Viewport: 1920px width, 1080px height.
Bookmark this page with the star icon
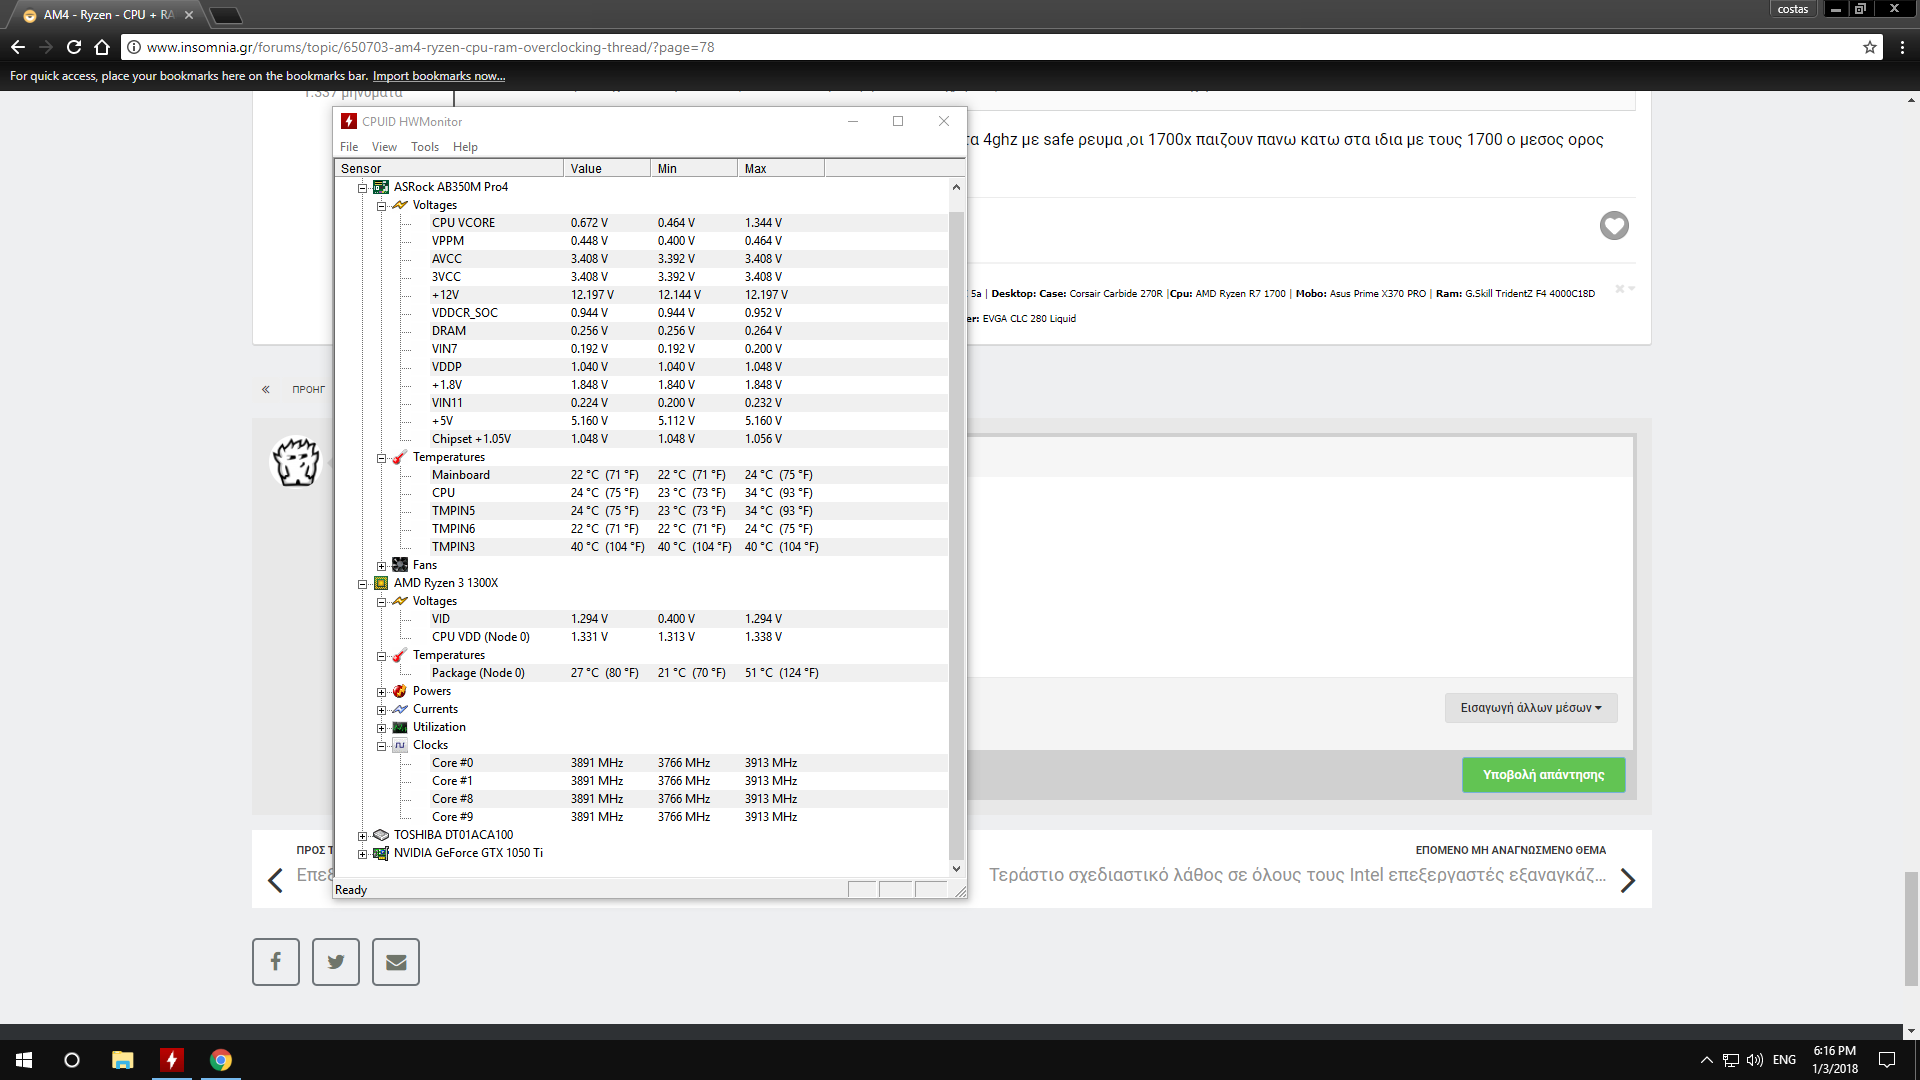coord(1870,47)
